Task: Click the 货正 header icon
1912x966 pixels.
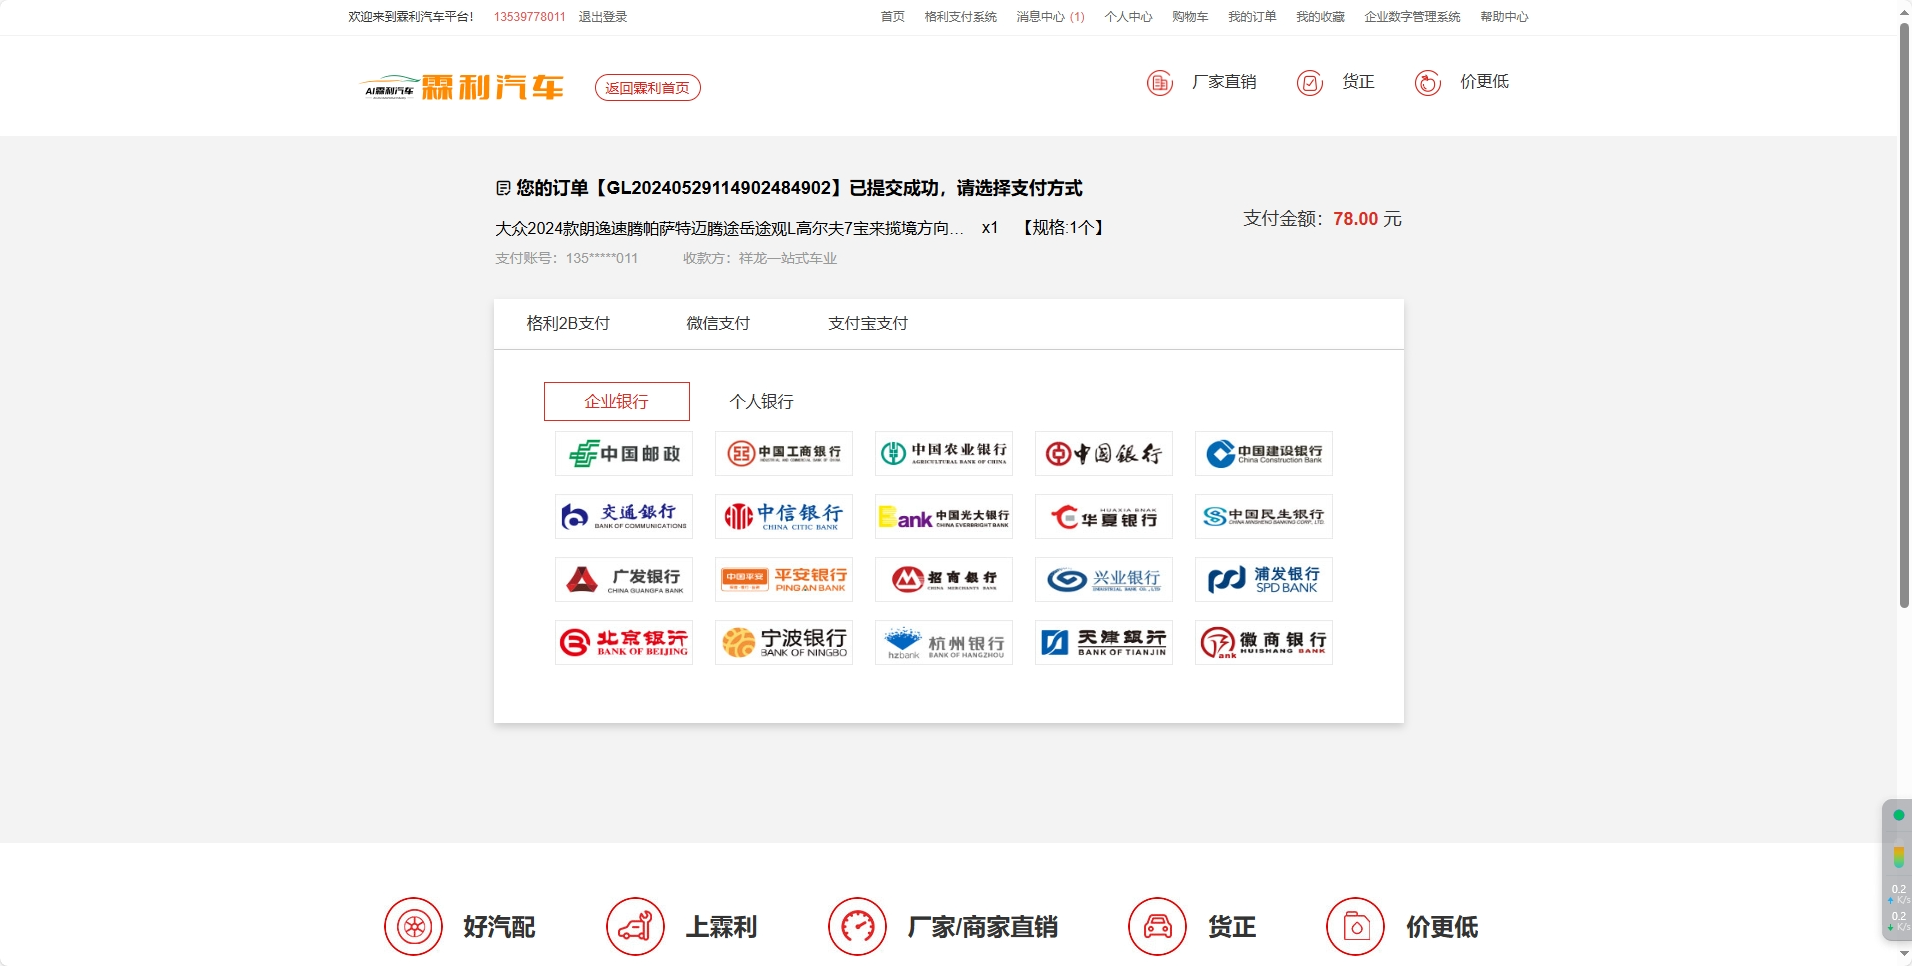Action: pos(1310,83)
